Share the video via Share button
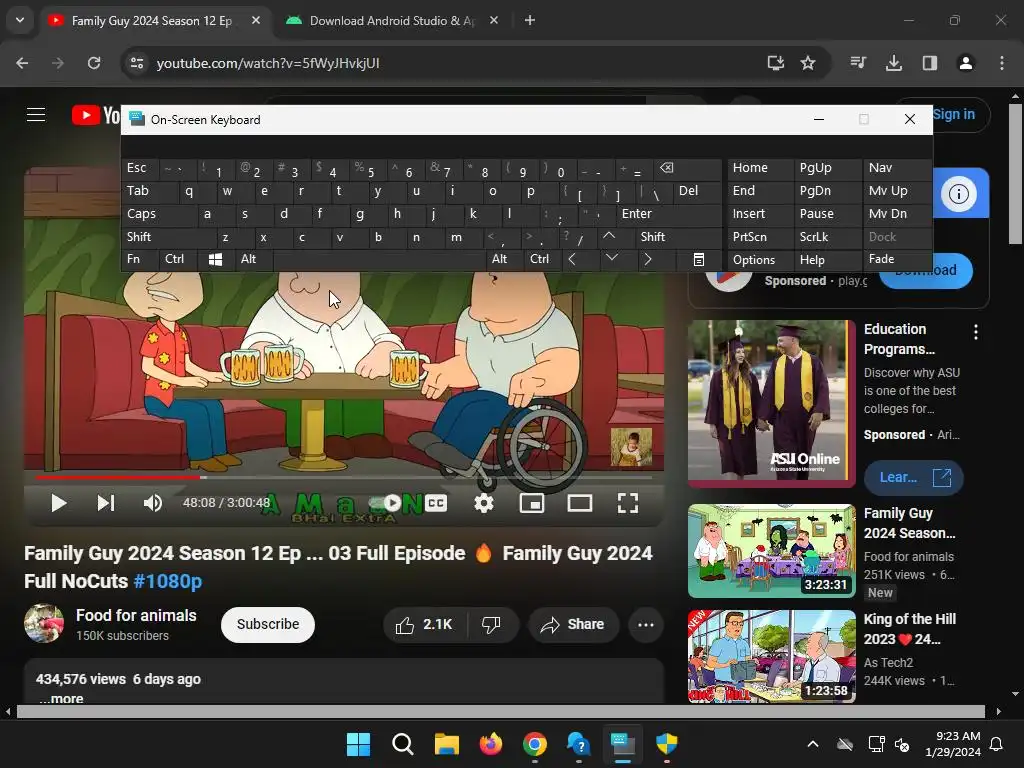This screenshot has width=1024, height=768. click(572, 625)
